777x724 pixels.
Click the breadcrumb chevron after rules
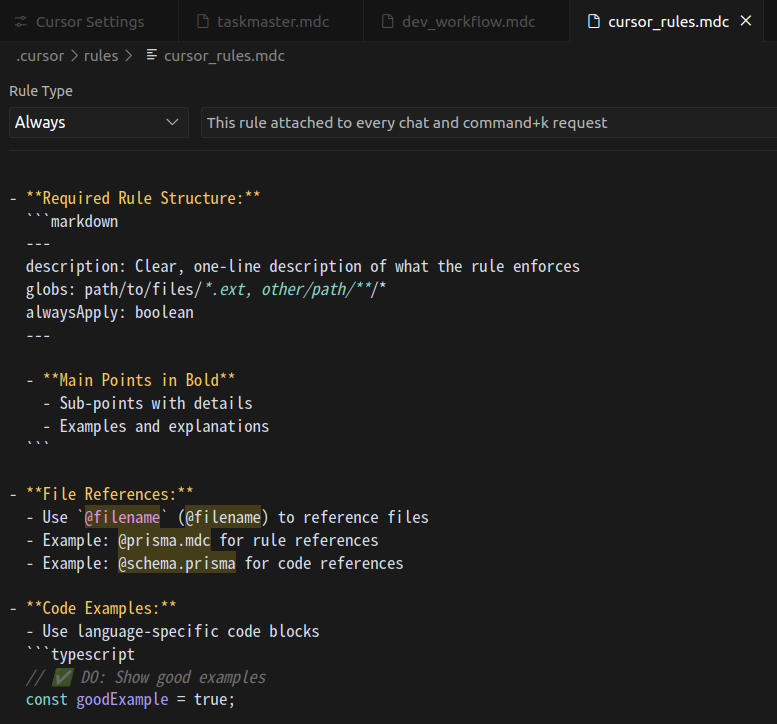129,56
